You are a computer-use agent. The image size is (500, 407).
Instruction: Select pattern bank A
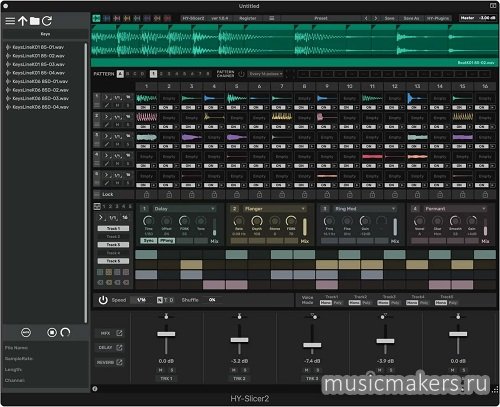point(120,74)
